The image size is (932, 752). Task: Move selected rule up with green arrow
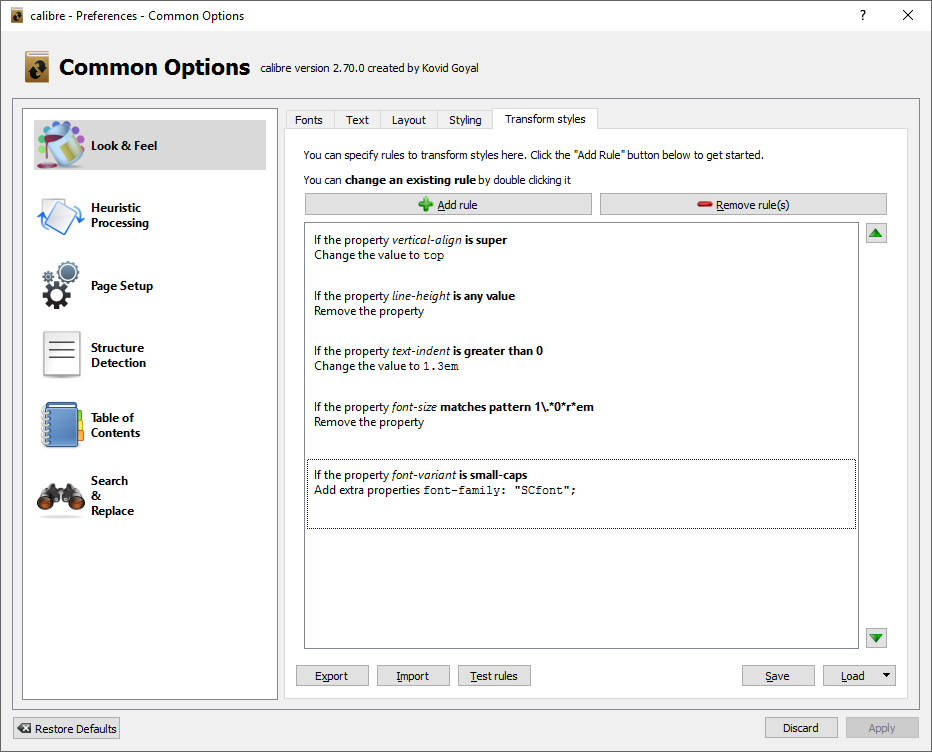[x=876, y=234]
